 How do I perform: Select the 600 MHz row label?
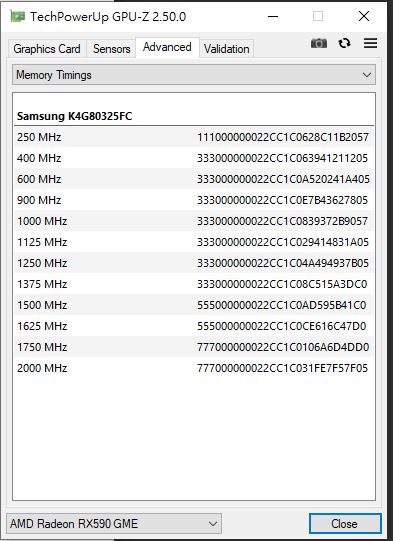39,179
